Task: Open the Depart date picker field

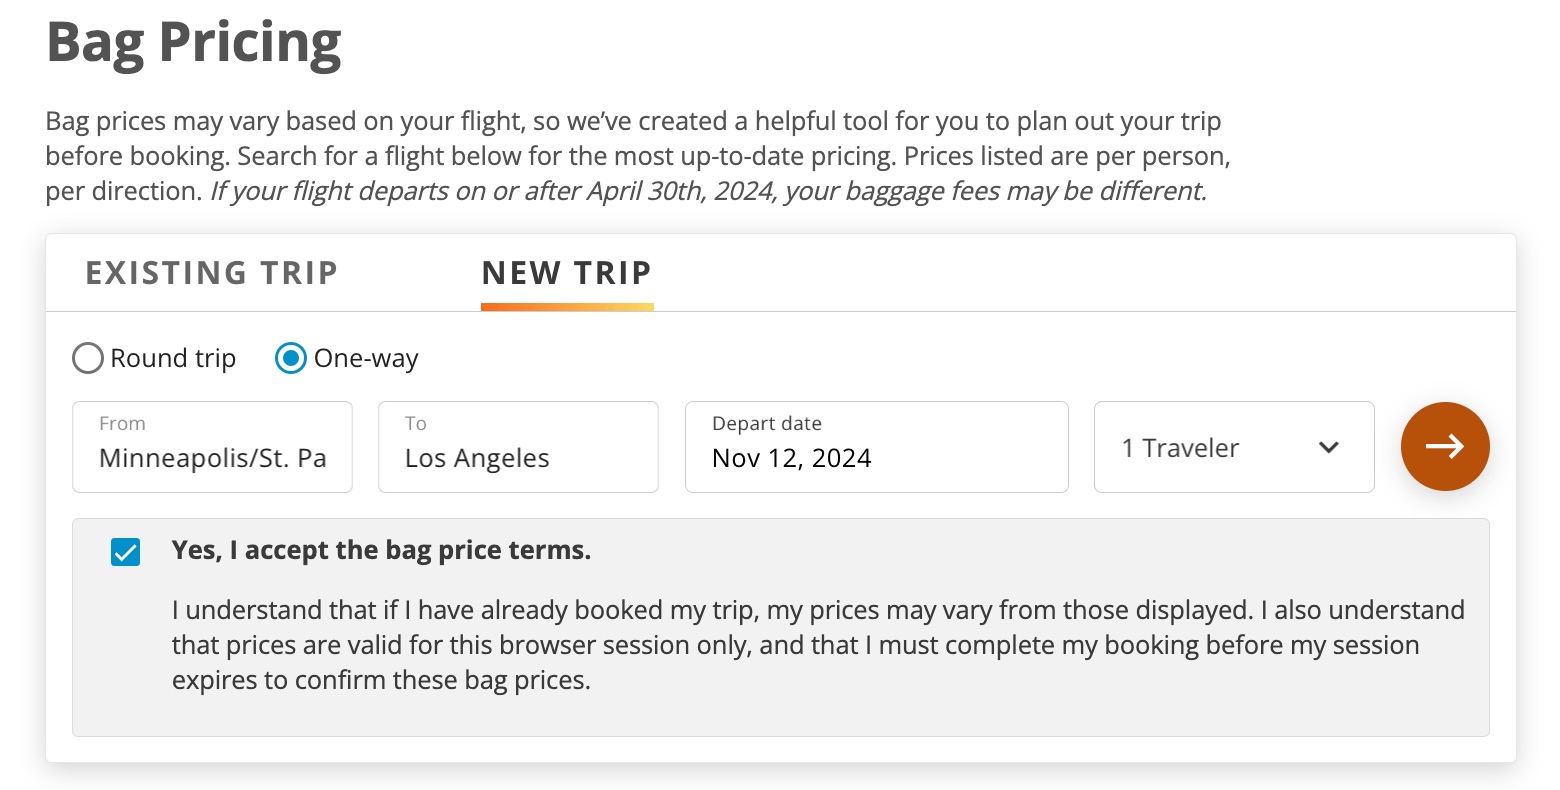Action: click(876, 447)
